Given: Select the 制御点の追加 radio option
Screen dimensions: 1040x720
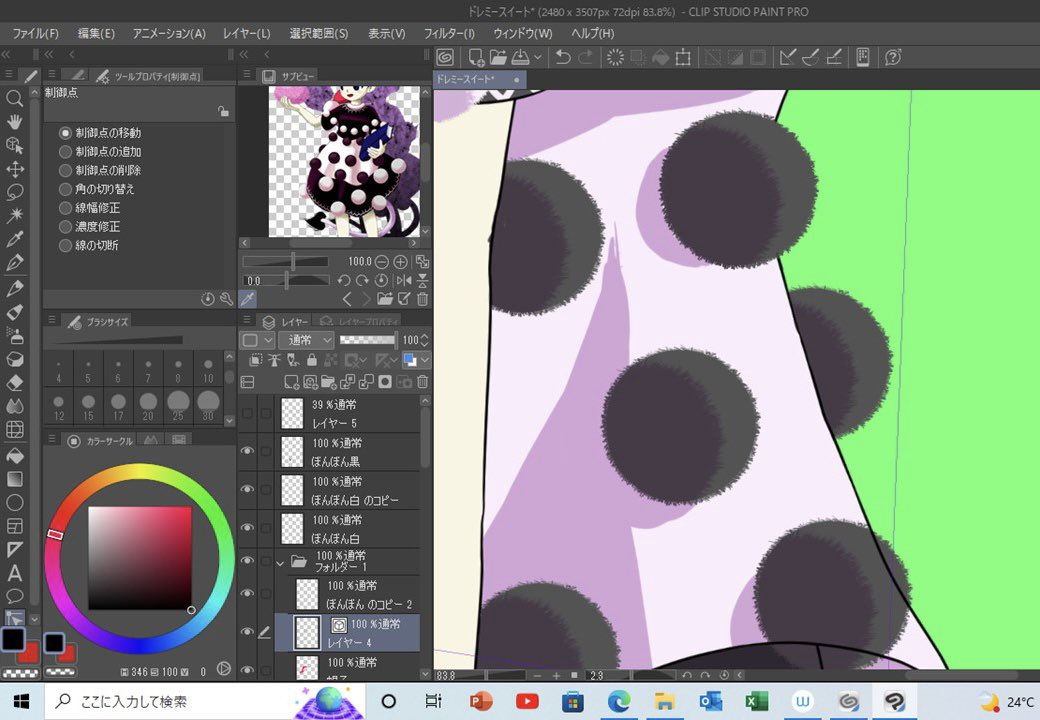Looking at the screenshot, I should pyautogui.click(x=66, y=152).
